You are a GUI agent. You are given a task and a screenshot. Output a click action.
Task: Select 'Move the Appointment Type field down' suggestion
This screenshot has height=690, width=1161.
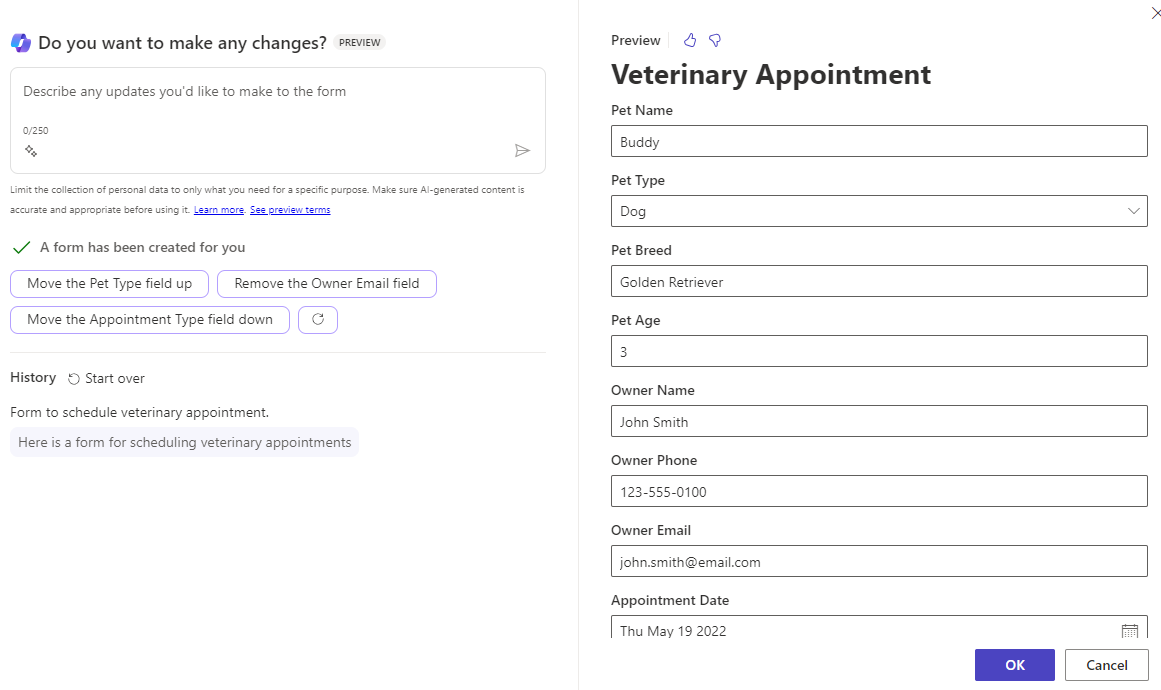click(x=149, y=319)
